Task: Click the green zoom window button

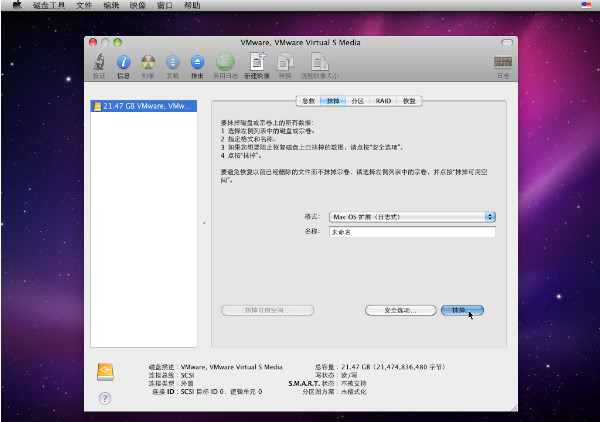Action: [117, 42]
